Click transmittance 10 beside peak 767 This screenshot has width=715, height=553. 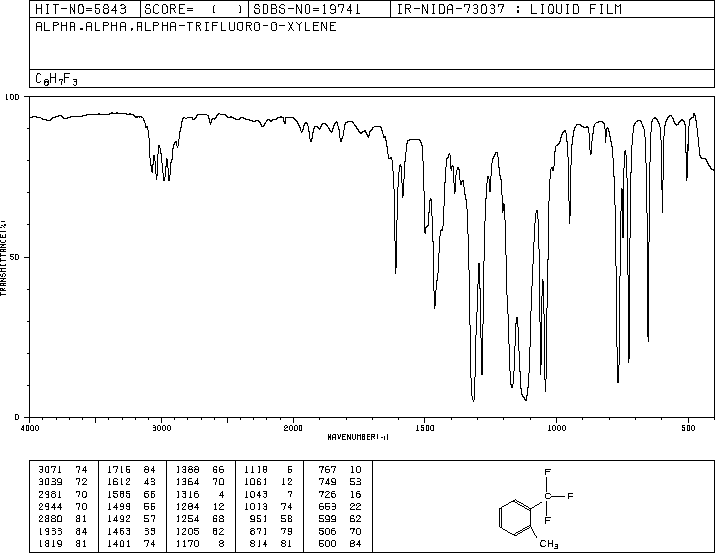point(355,469)
